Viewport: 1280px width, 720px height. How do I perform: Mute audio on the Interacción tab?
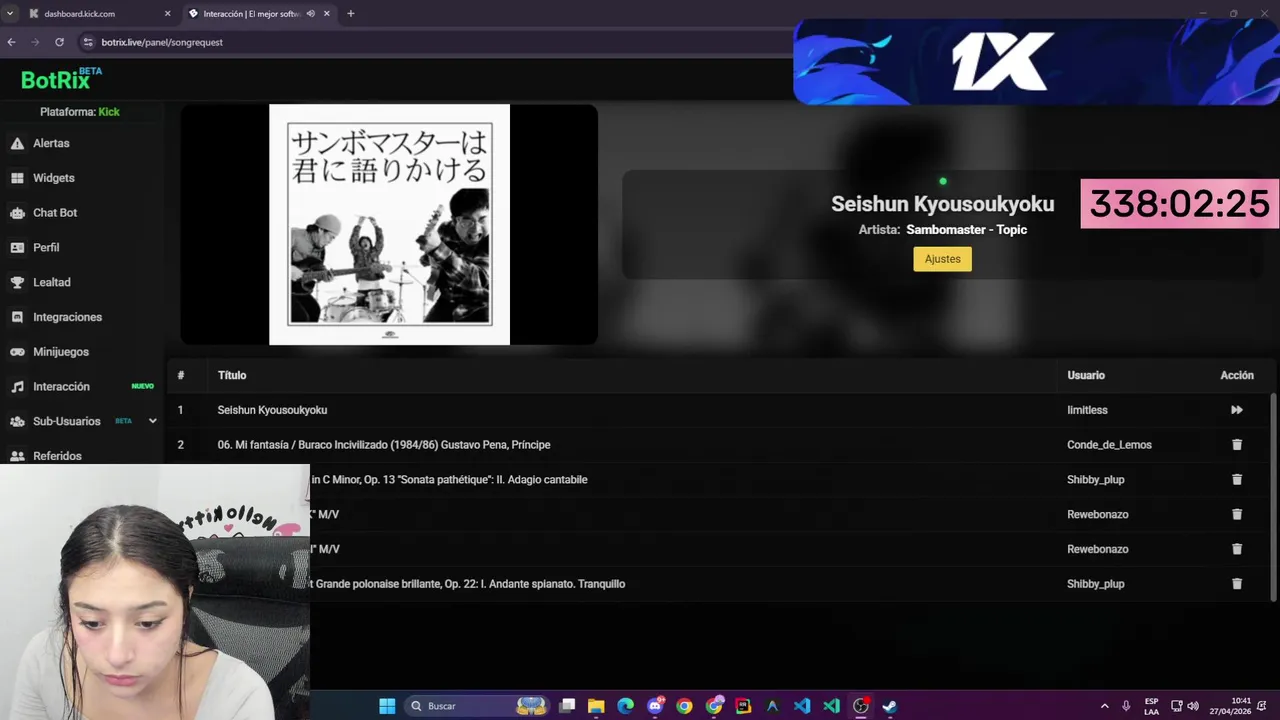coord(310,14)
